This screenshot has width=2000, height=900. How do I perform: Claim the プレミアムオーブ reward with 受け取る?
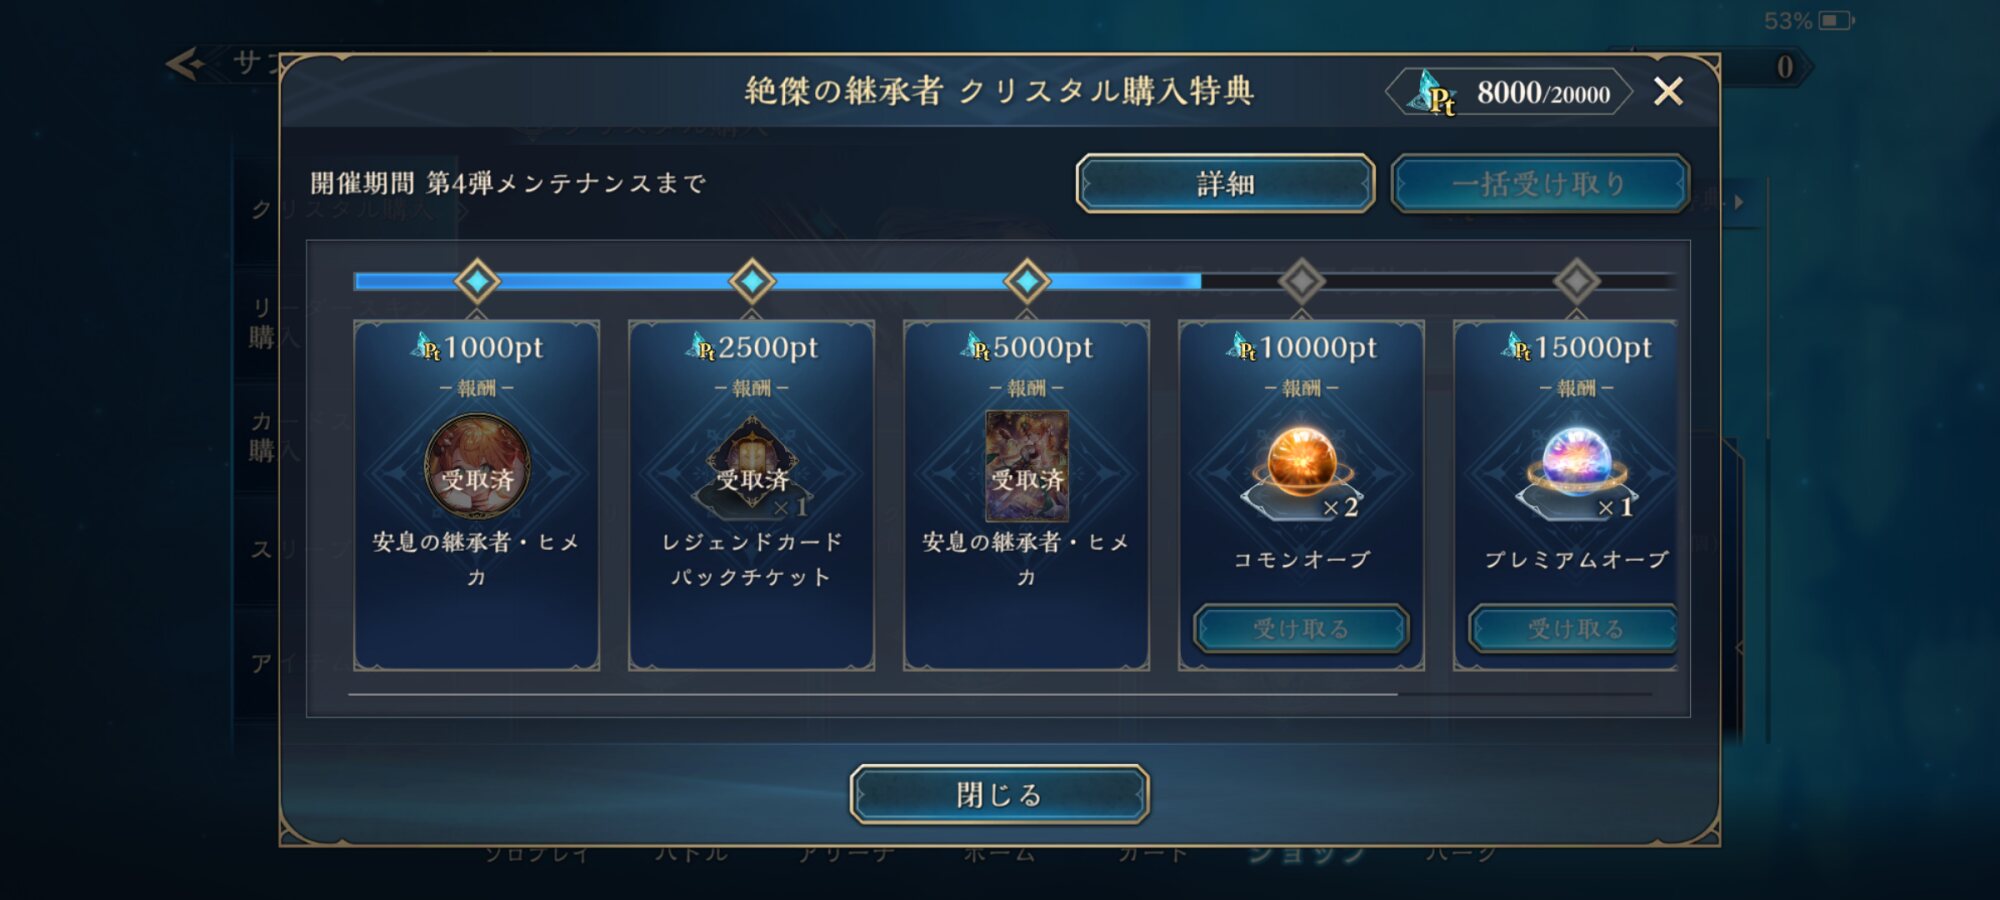[x=1574, y=628]
